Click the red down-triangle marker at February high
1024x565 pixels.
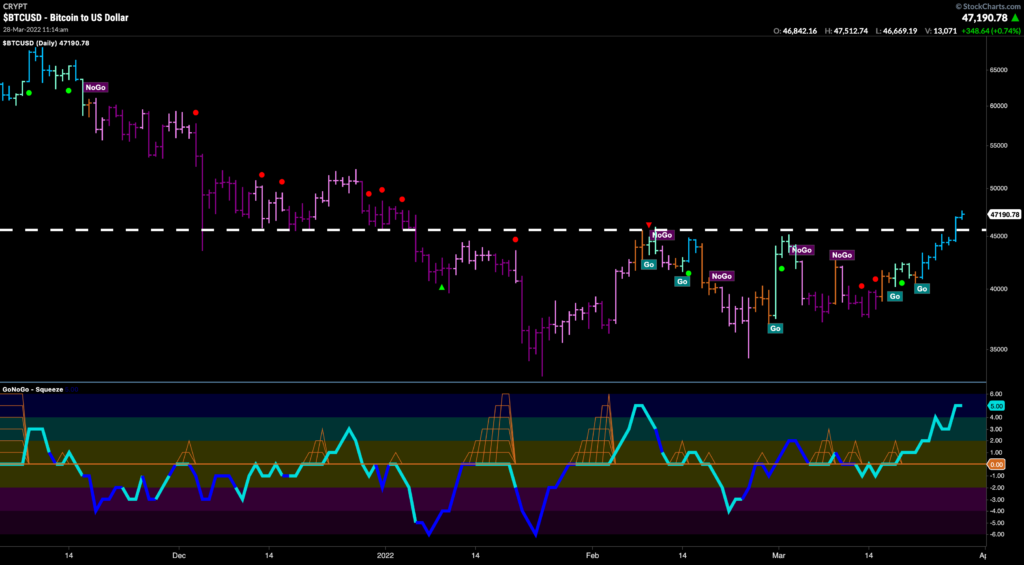pyautogui.click(x=648, y=225)
